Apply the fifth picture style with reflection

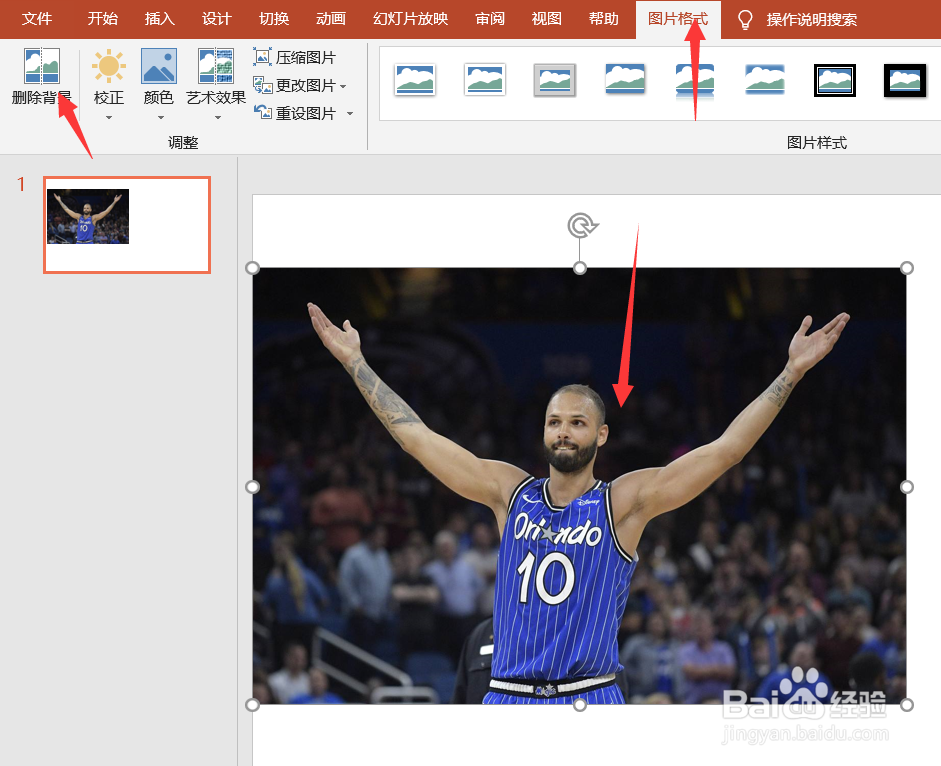pos(695,80)
